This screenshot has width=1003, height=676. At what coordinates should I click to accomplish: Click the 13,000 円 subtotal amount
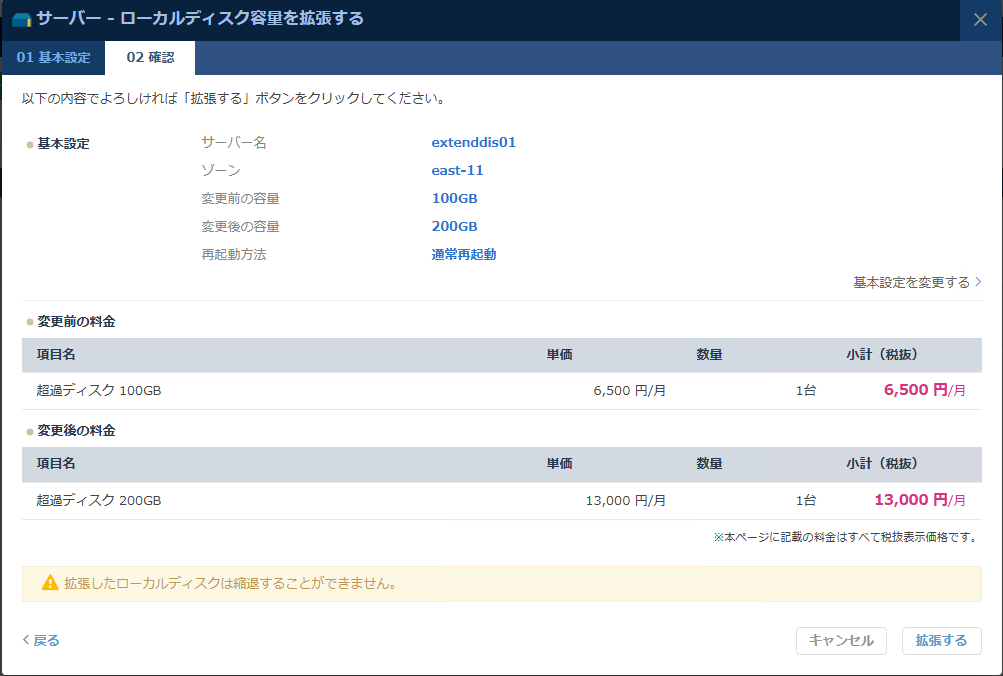910,499
